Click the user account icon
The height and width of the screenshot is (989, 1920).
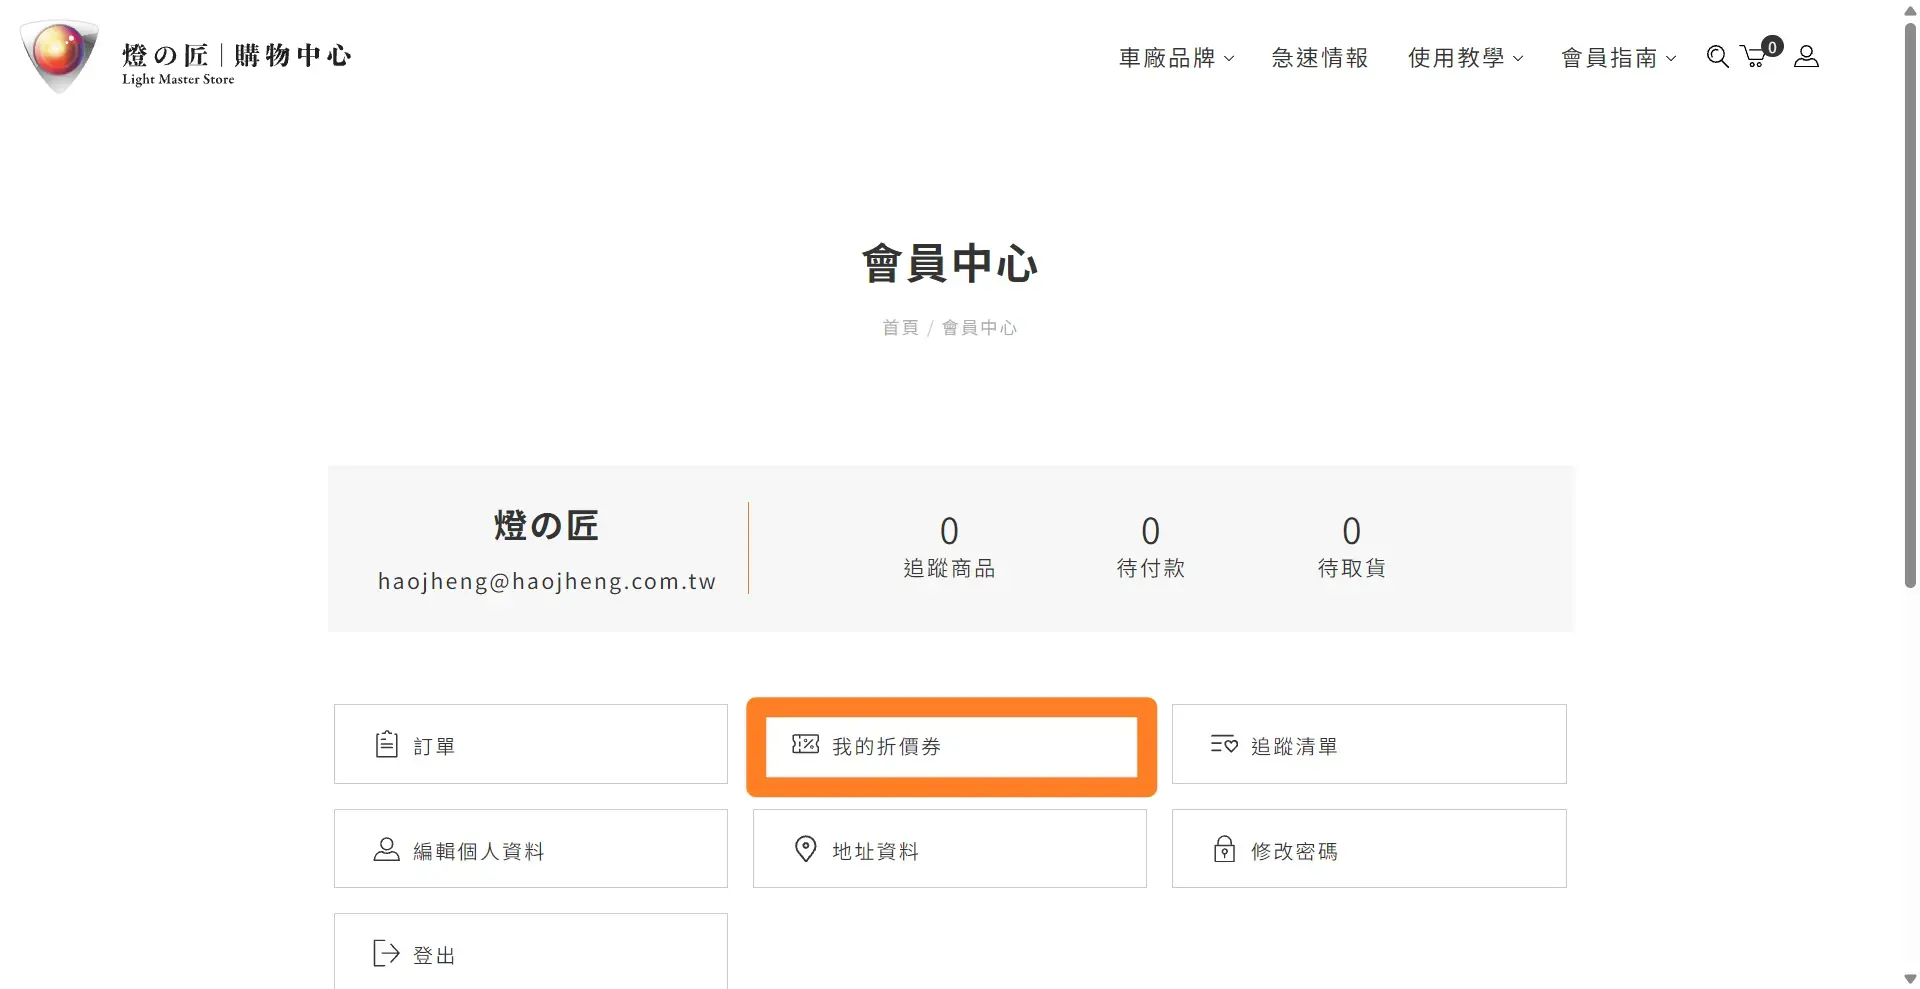pos(1806,57)
